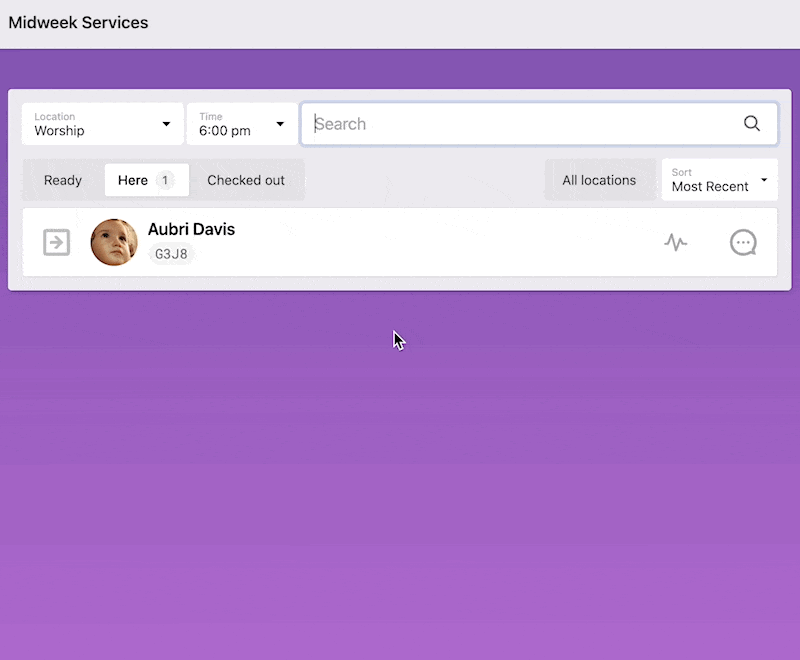Click the magnifying glass search icon
Viewport: 800px width, 660px height.
click(752, 124)
